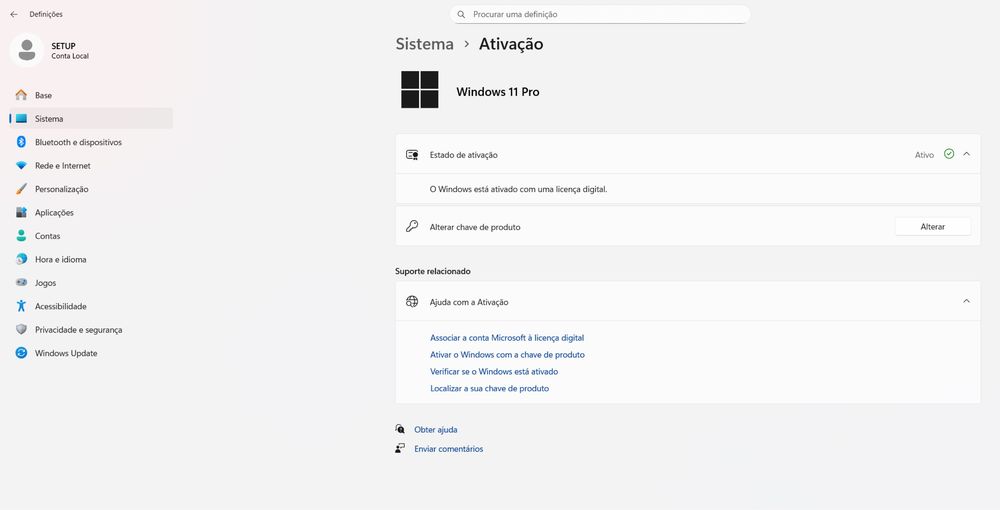Open Base in the sidebar

pyautogui.click(x=91, y=95)
